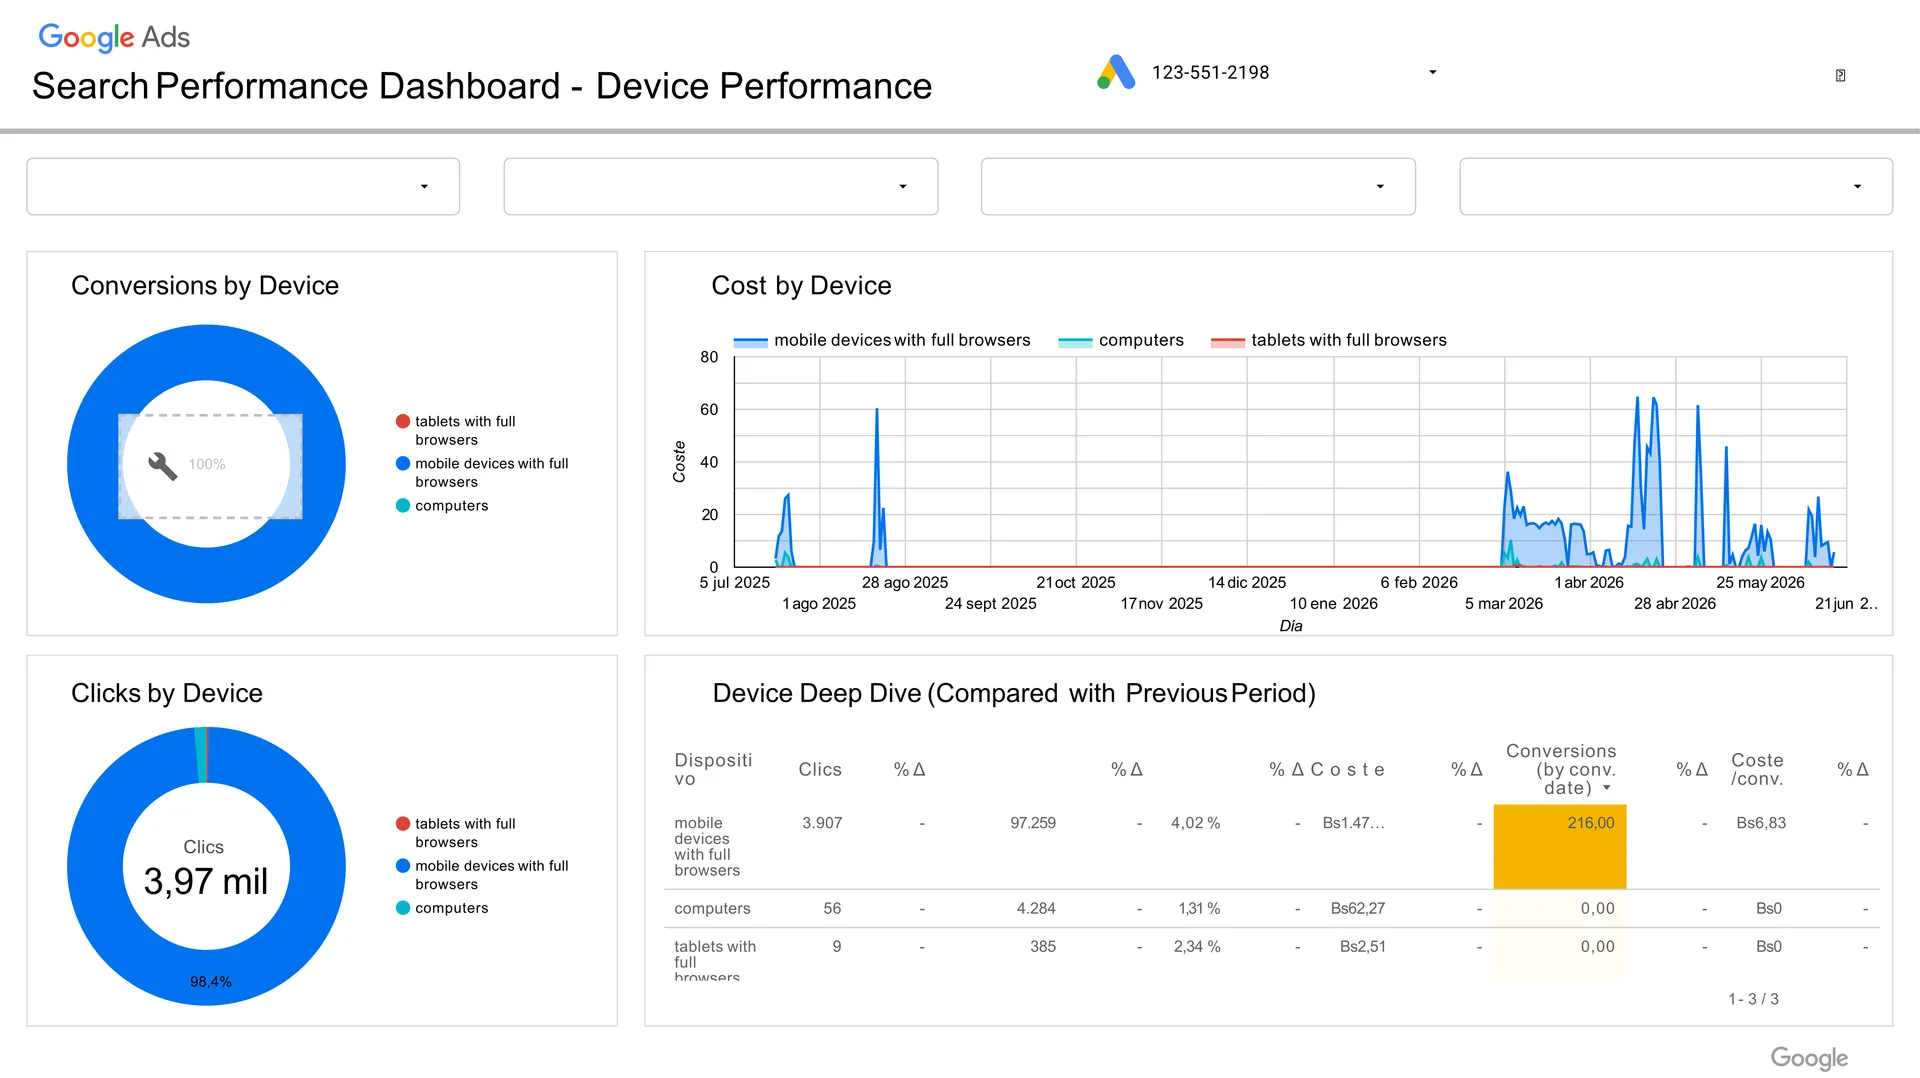Sort table by Coste /conv. column header
Image resolution: width=1920 pixels, height=1078 pixels.
tap(1757, 769)
